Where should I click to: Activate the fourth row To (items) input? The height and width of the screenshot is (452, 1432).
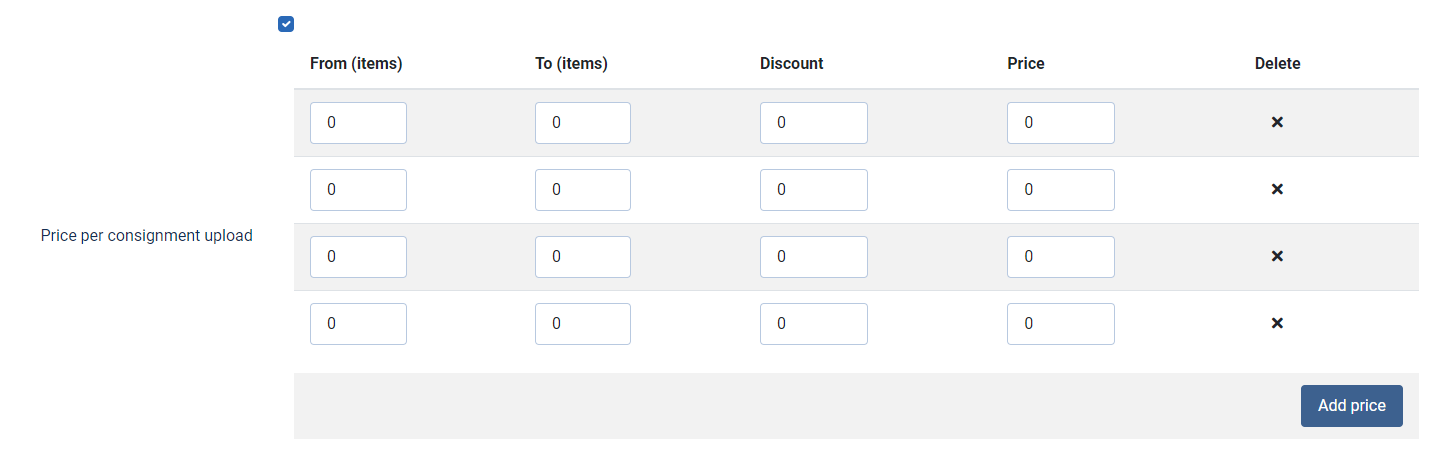pyautogui.click(x=583, y=324)
